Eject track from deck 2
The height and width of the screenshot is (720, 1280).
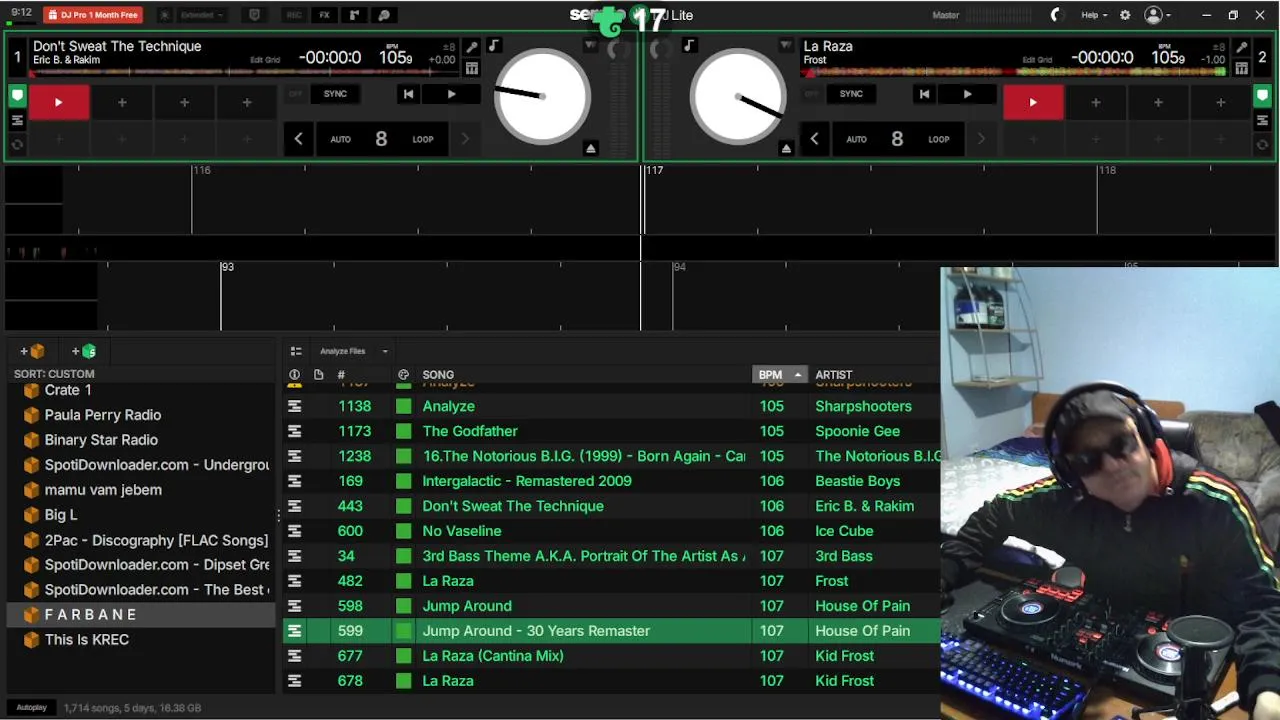click(786, 148)
